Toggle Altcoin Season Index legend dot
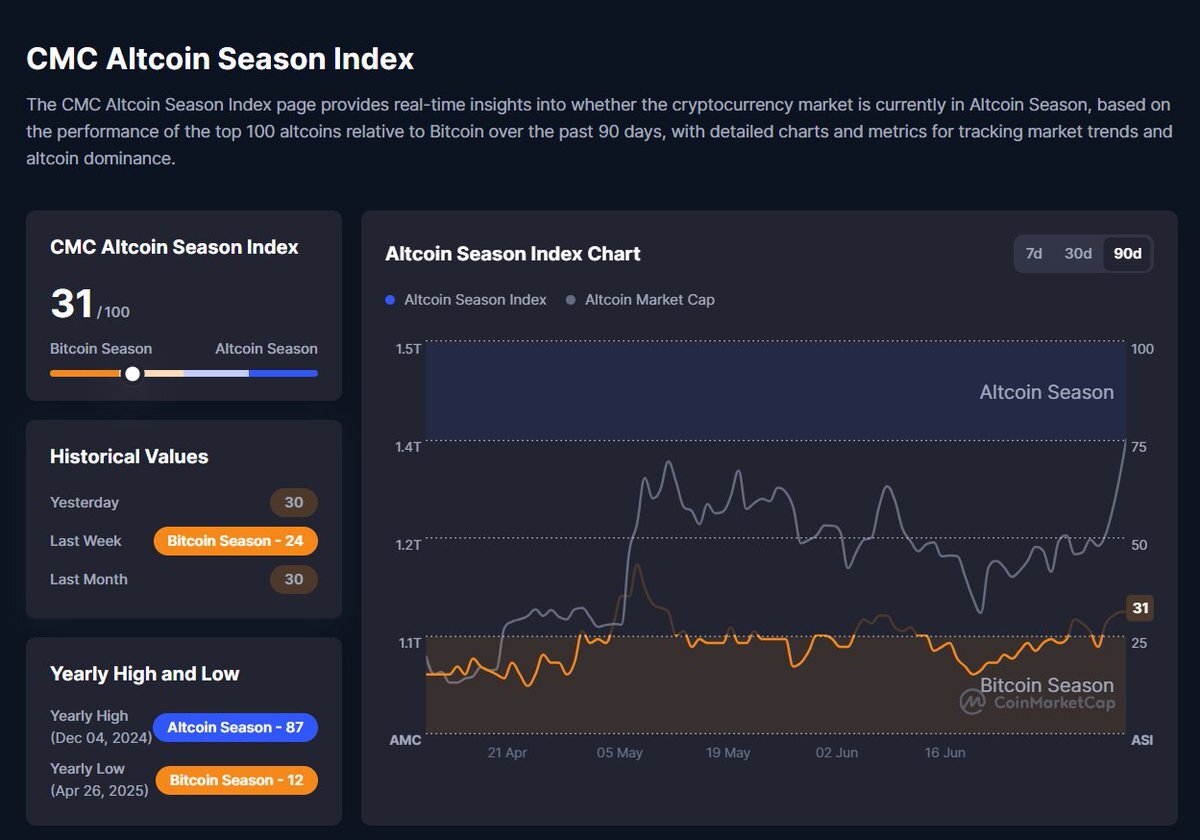 click(390, 300)
